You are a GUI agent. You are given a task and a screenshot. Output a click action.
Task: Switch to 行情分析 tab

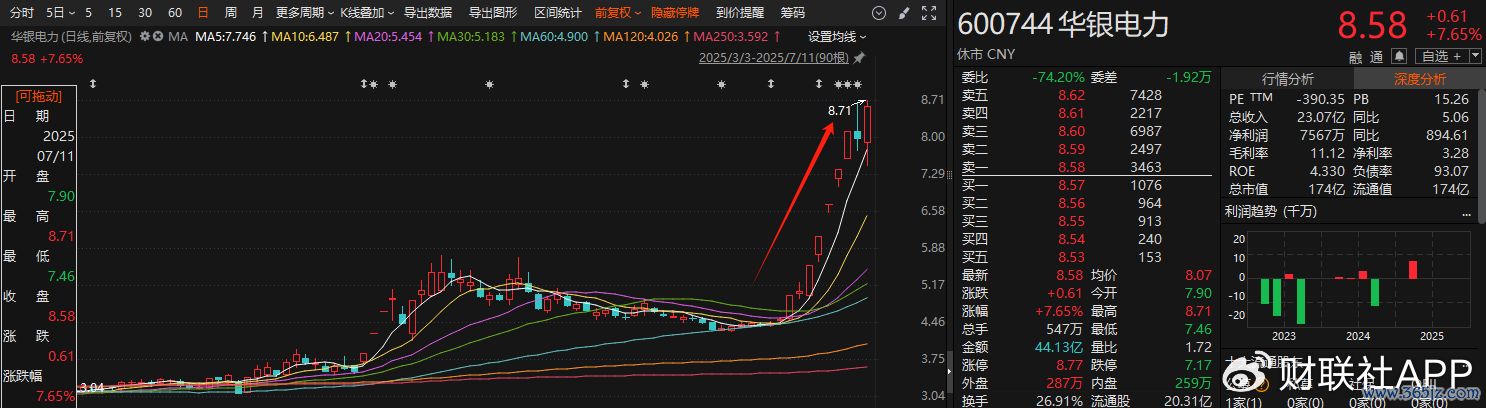pyautogui.click(x=1288, y=79)
